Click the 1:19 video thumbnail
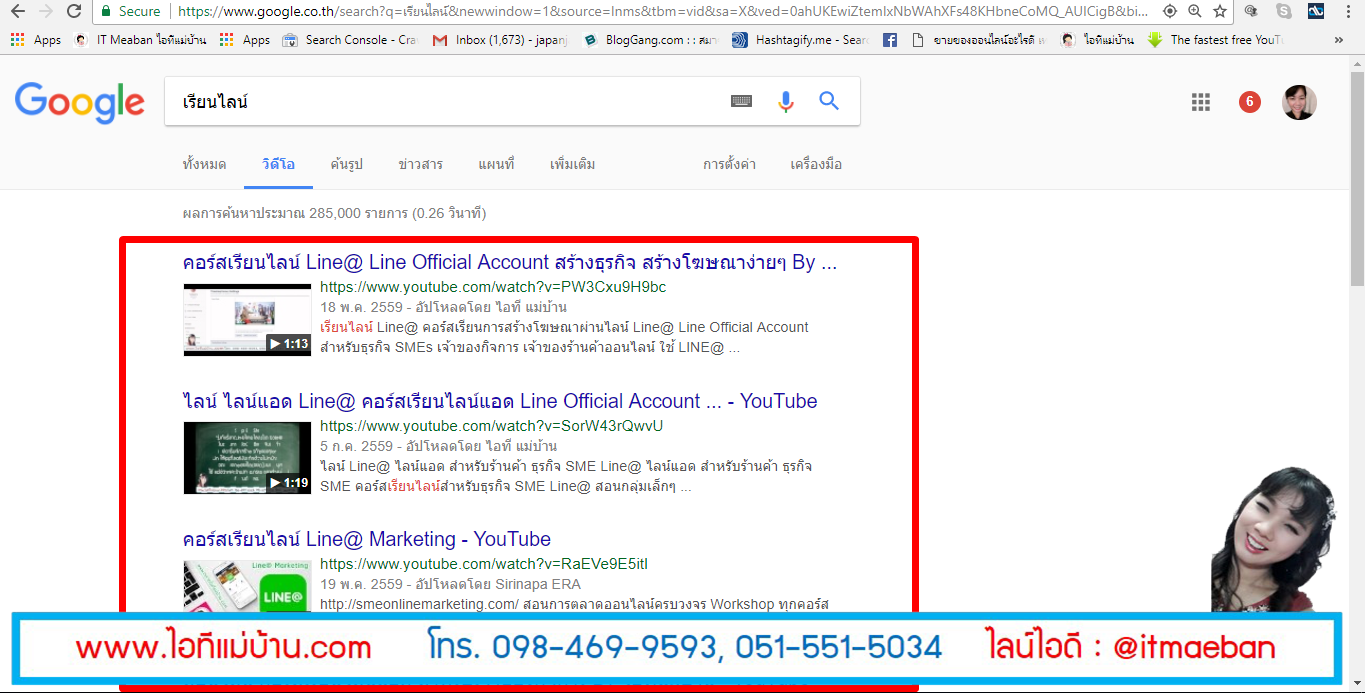This screenshot has height=693, width=1365. click(x=247, y=457)
